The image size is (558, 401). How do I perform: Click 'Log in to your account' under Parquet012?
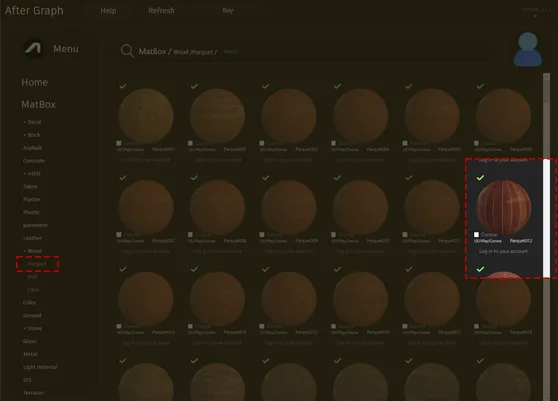point(503,251)
